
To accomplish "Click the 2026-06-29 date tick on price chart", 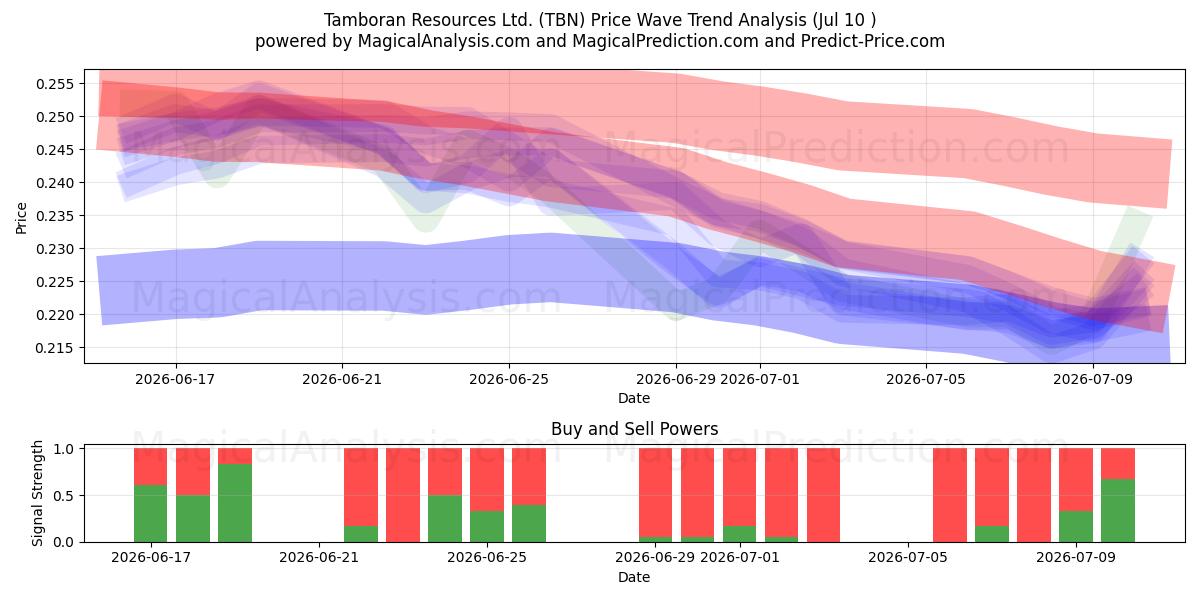I will coord(675,379).
